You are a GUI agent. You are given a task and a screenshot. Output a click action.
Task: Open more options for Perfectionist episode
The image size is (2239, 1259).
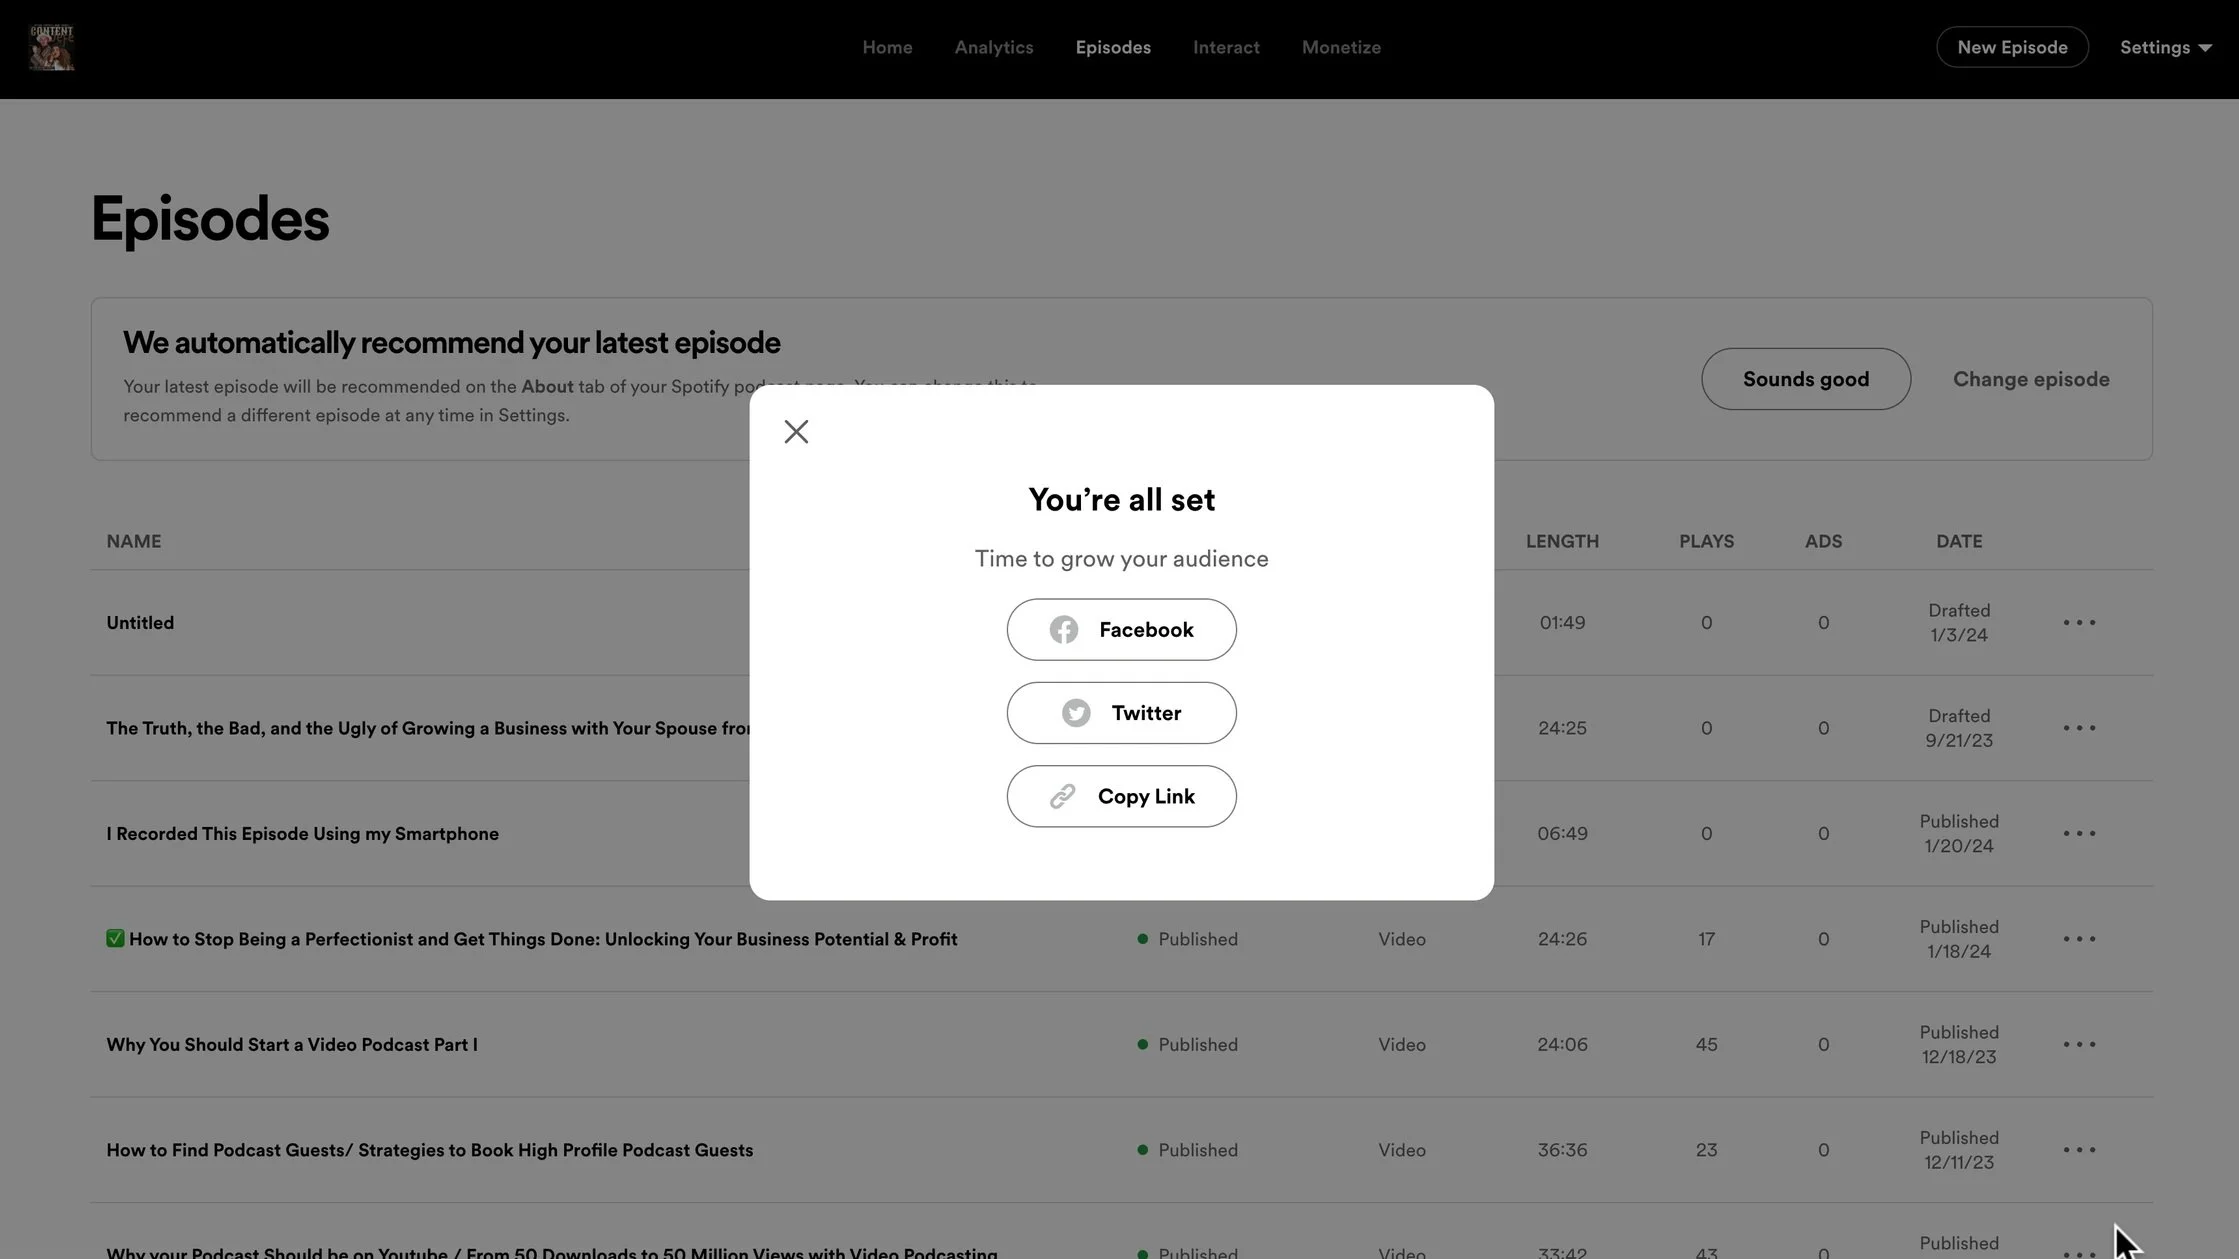tap(2079, 939)
